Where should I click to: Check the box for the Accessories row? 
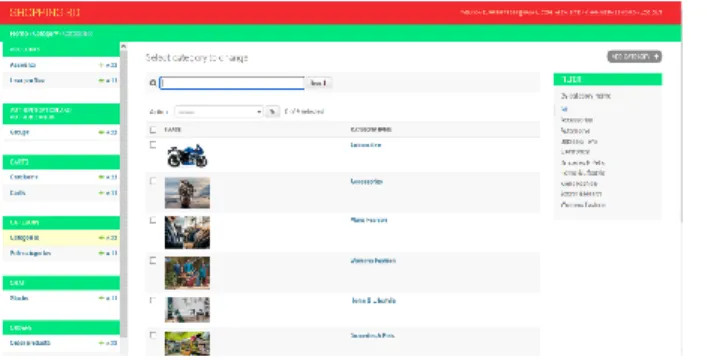coord(153,181)
